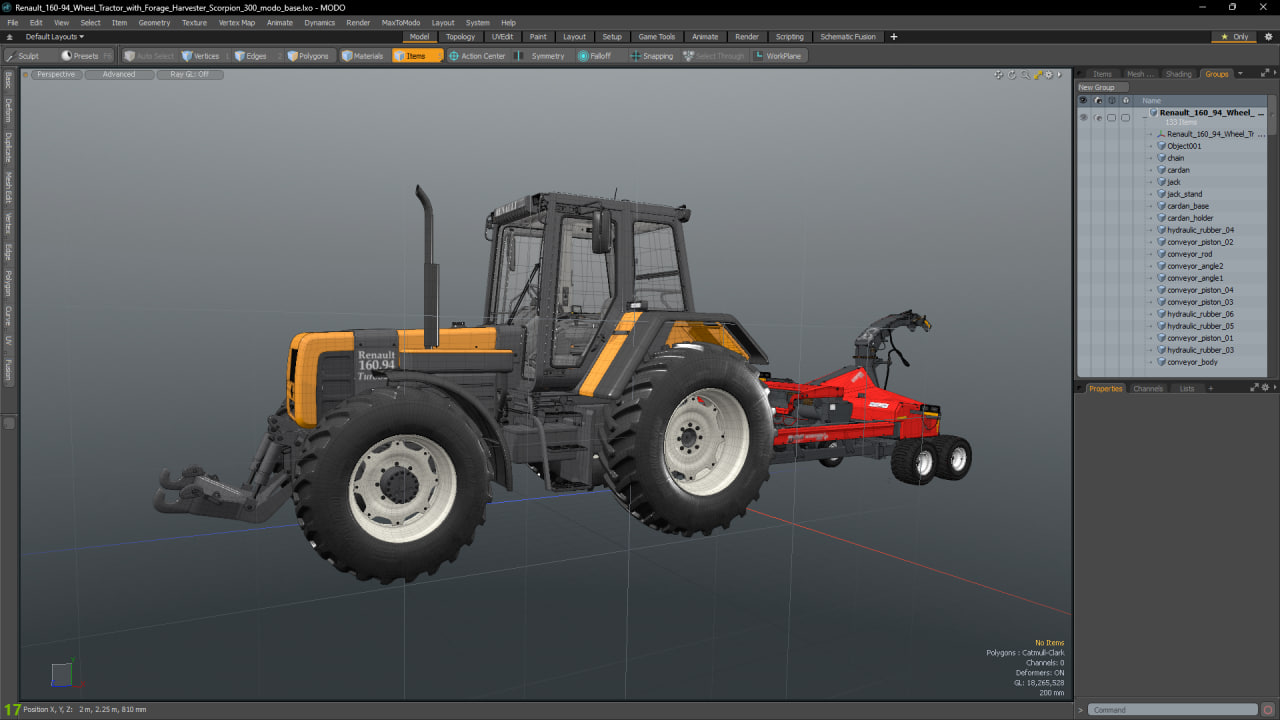
Task: Switch to the Channels tab
Action: point(1148,388)
